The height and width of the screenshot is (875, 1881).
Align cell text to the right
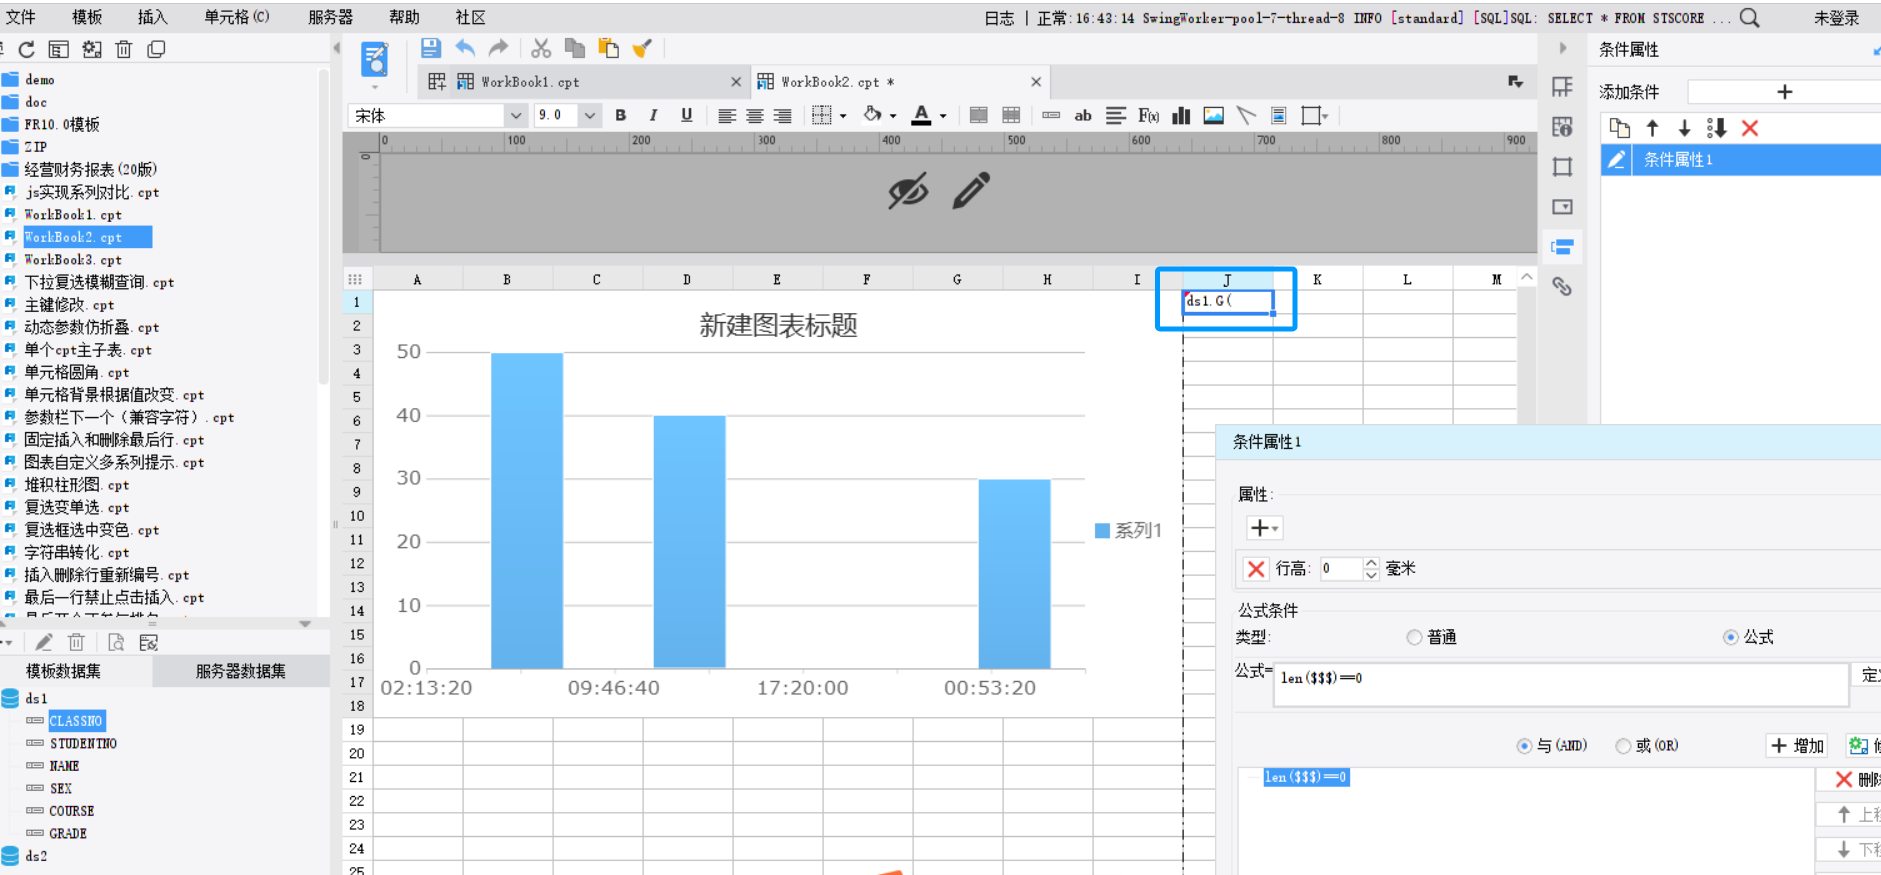click(783, 116)
